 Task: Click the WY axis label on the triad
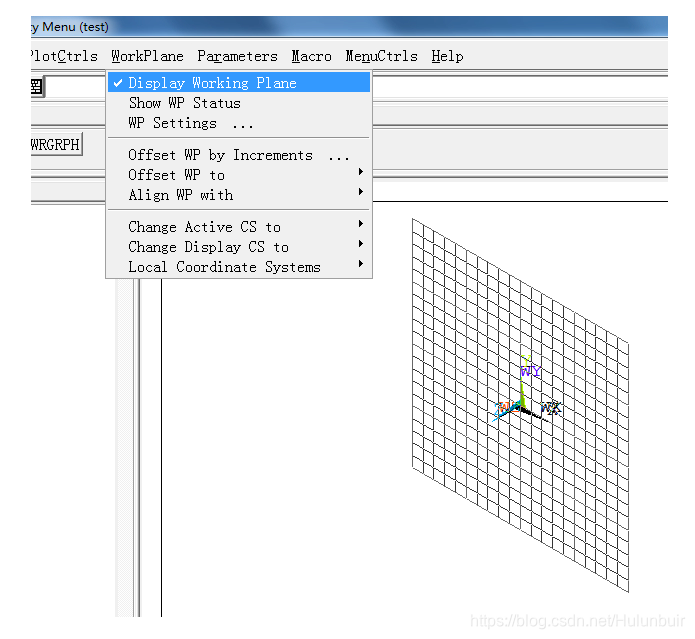point(530,371)
